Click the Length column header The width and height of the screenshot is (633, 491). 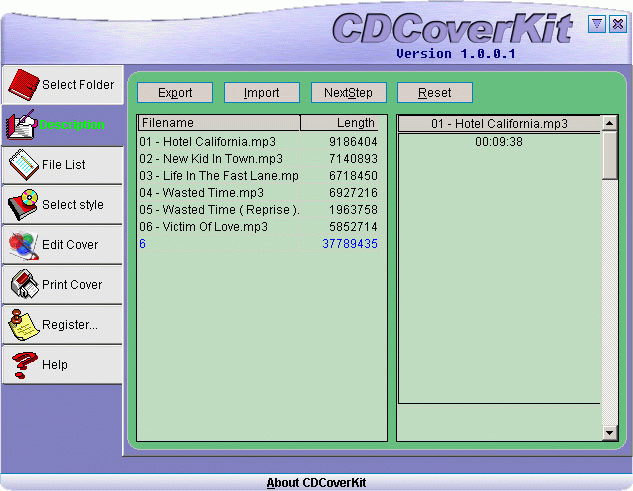339,123
